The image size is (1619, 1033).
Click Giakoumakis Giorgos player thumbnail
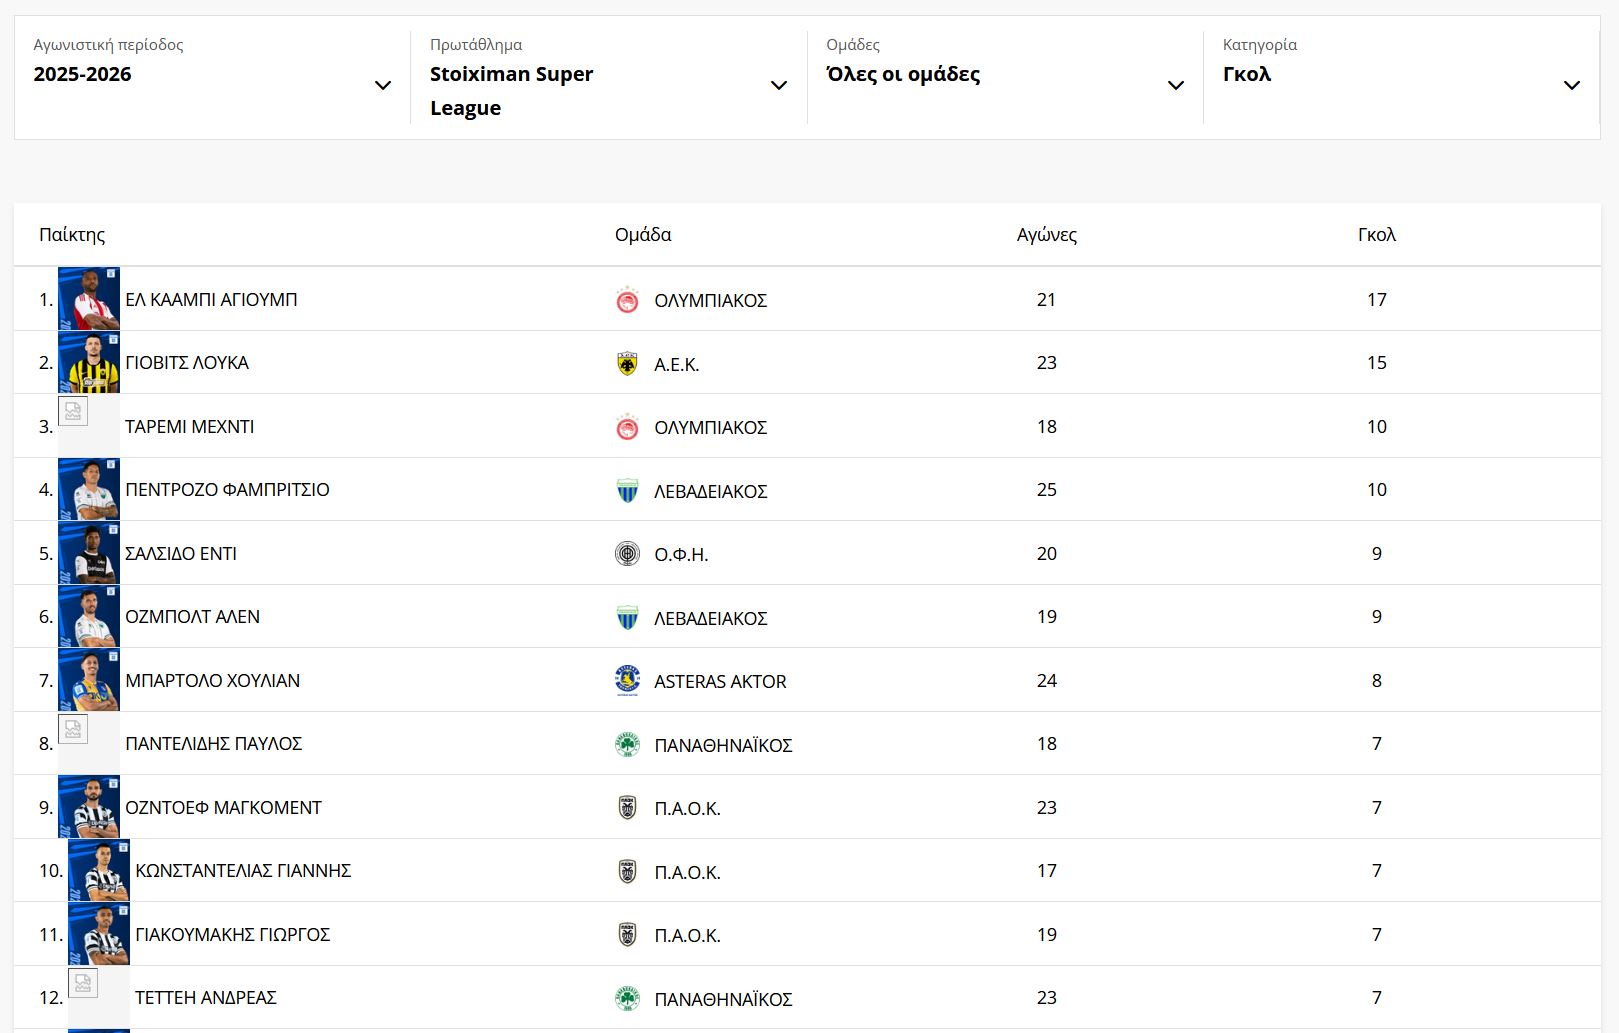pyautogui.click(x=99, y=934)
